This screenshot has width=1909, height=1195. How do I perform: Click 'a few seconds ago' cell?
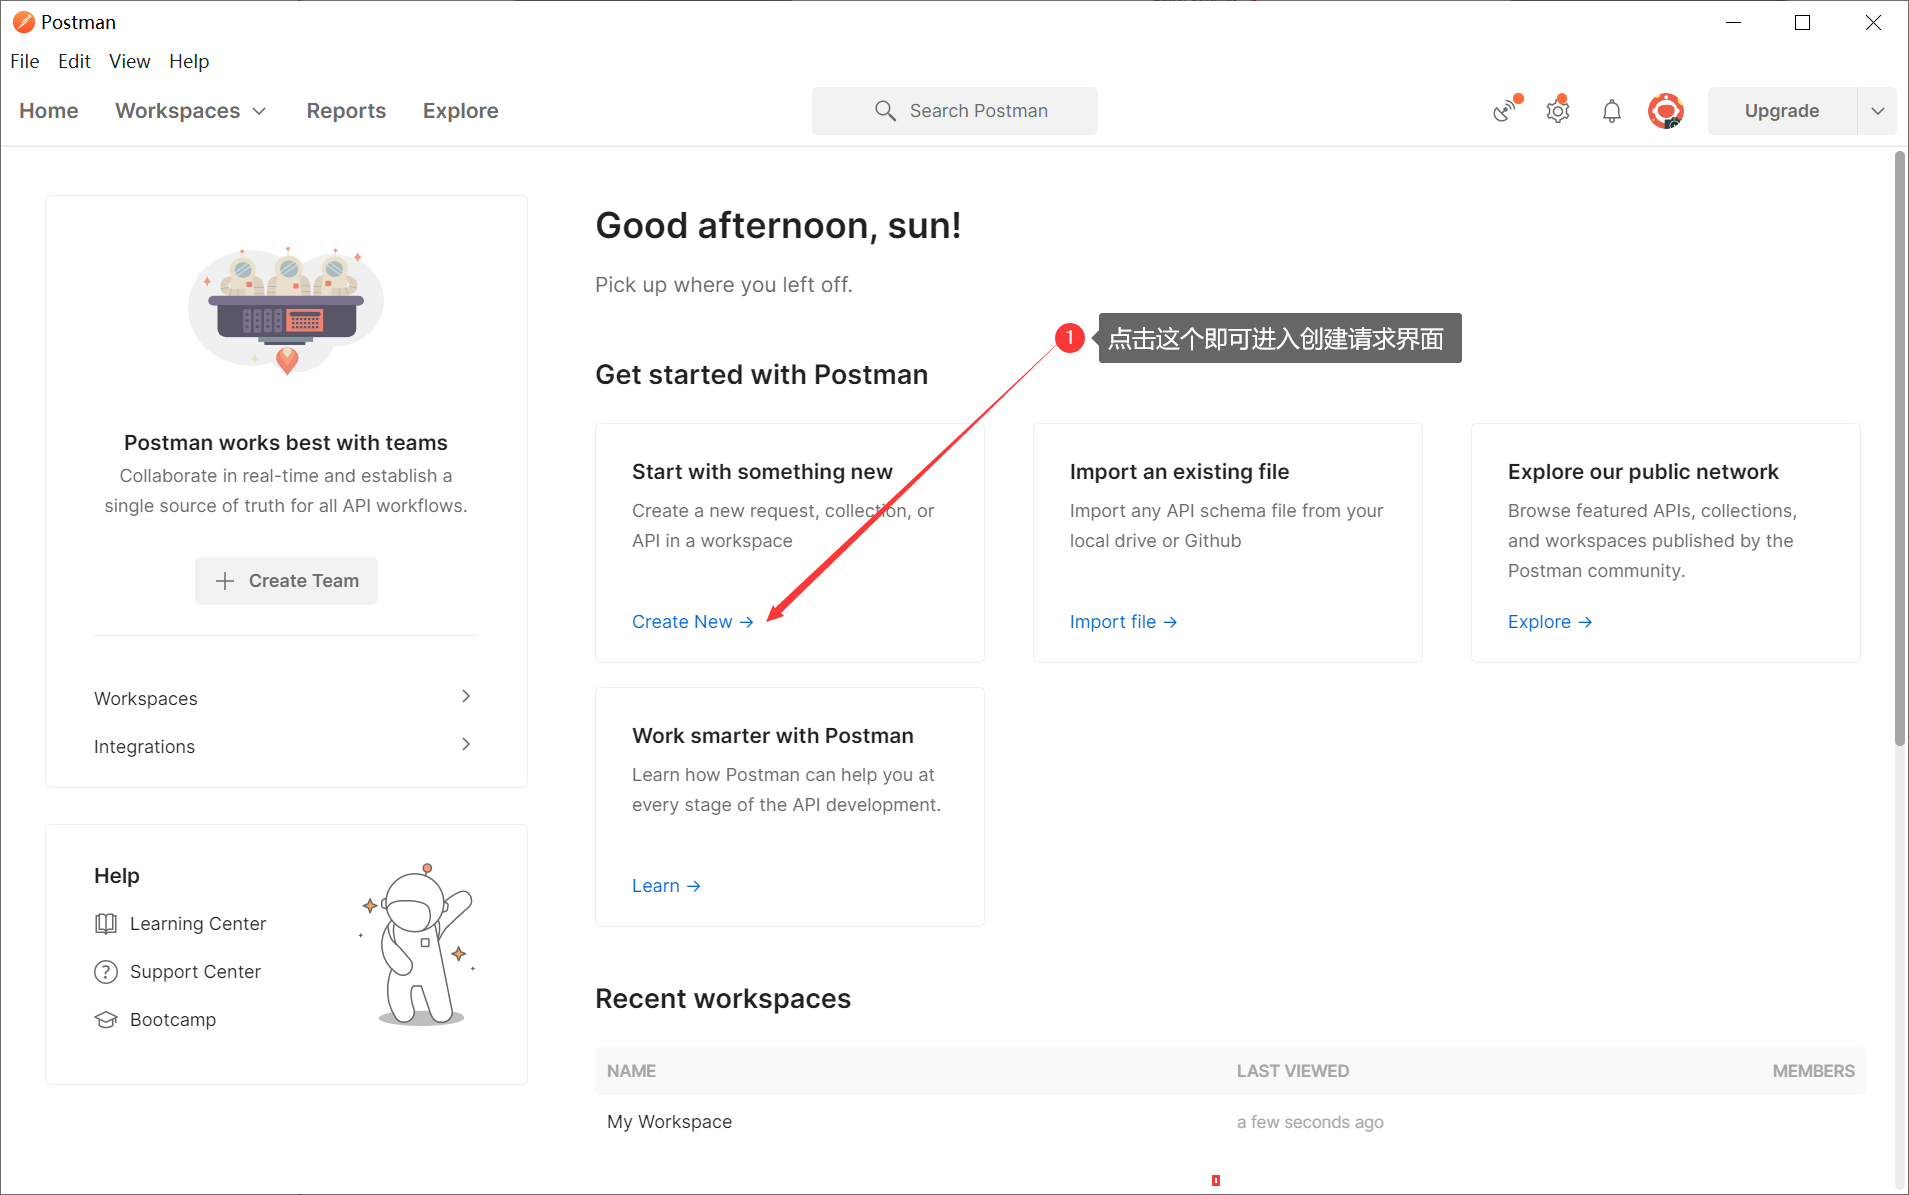1310,1122
